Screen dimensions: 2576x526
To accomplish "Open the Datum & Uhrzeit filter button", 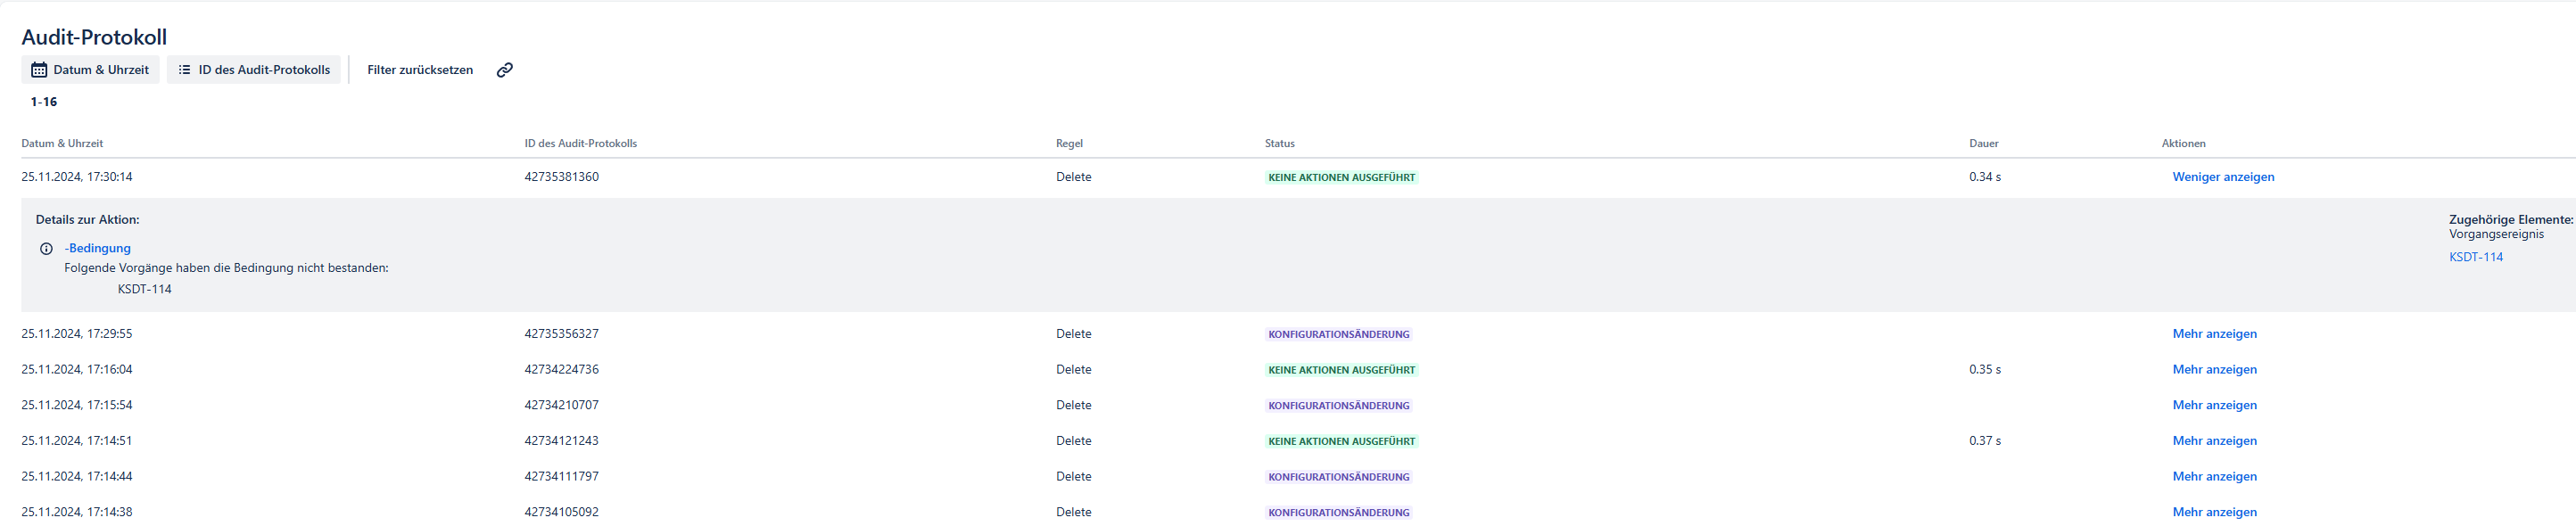I will coord(90,70).
